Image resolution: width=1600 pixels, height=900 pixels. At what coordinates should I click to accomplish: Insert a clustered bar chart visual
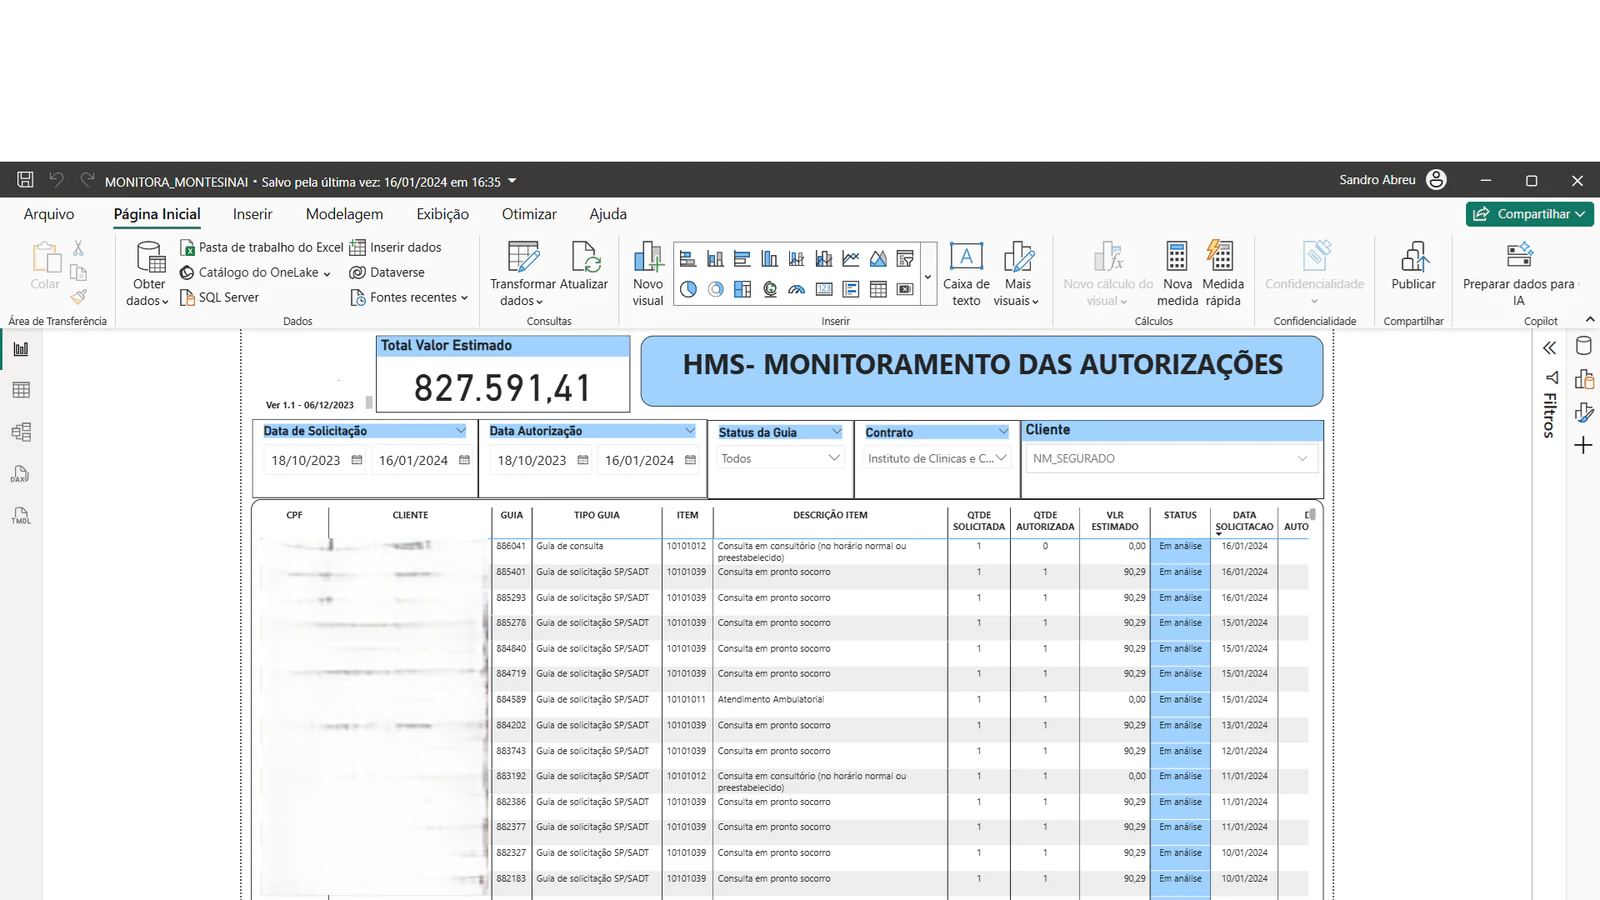(x=742, y=259)
